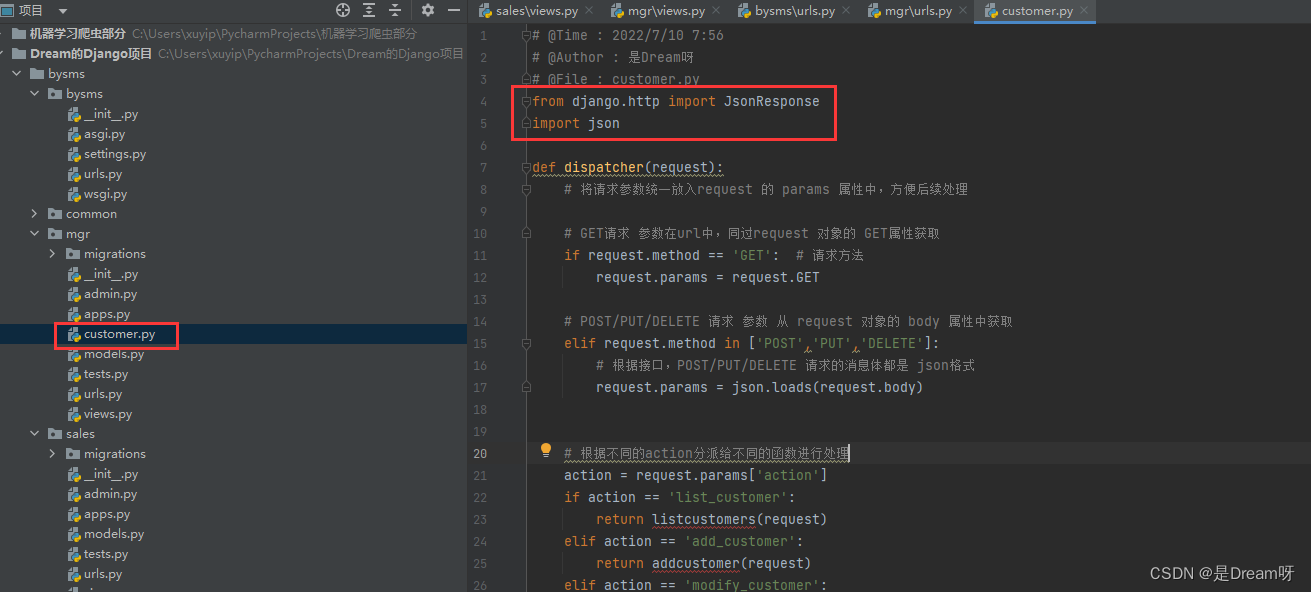Click the Python file icon beside wsgi.py
Image resolution: width=1311 pixels, height=592 pixels.
point(74,194)
